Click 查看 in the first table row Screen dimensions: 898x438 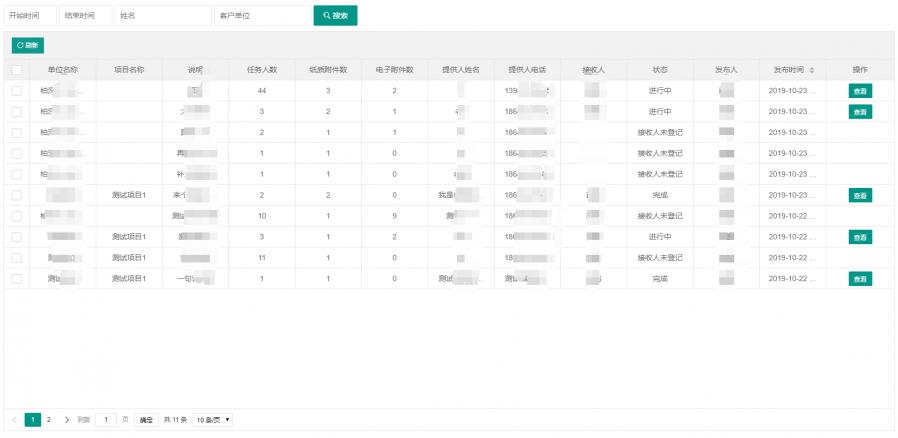[860, 91]
